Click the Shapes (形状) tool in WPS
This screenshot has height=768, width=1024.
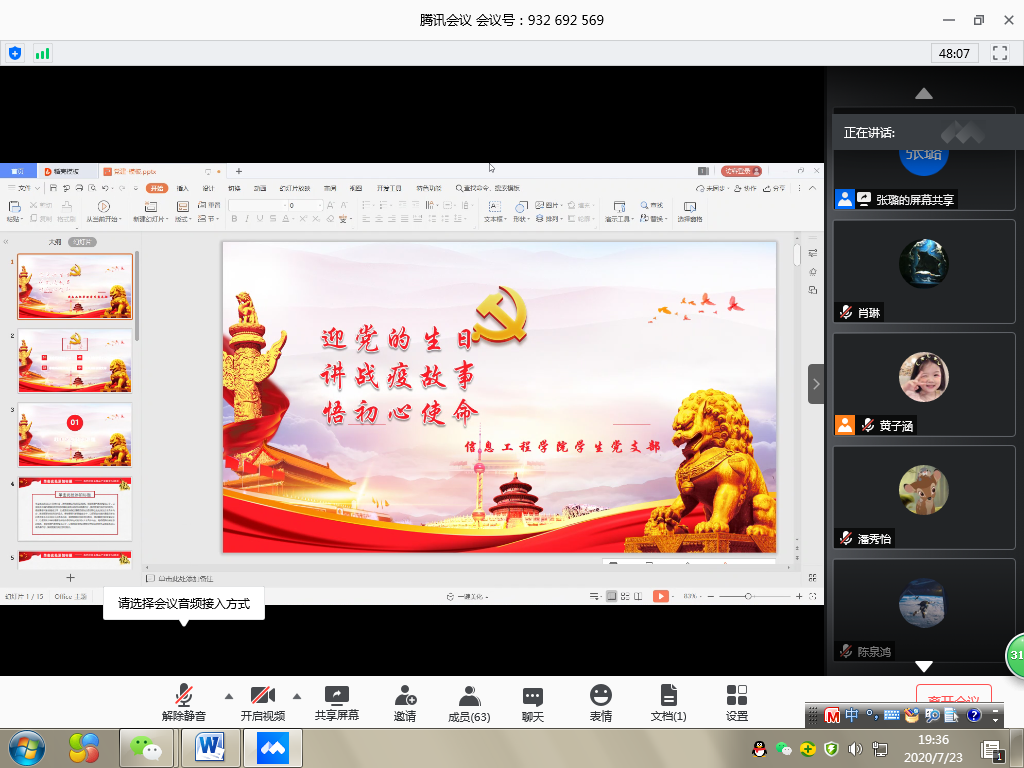point(520,212)
